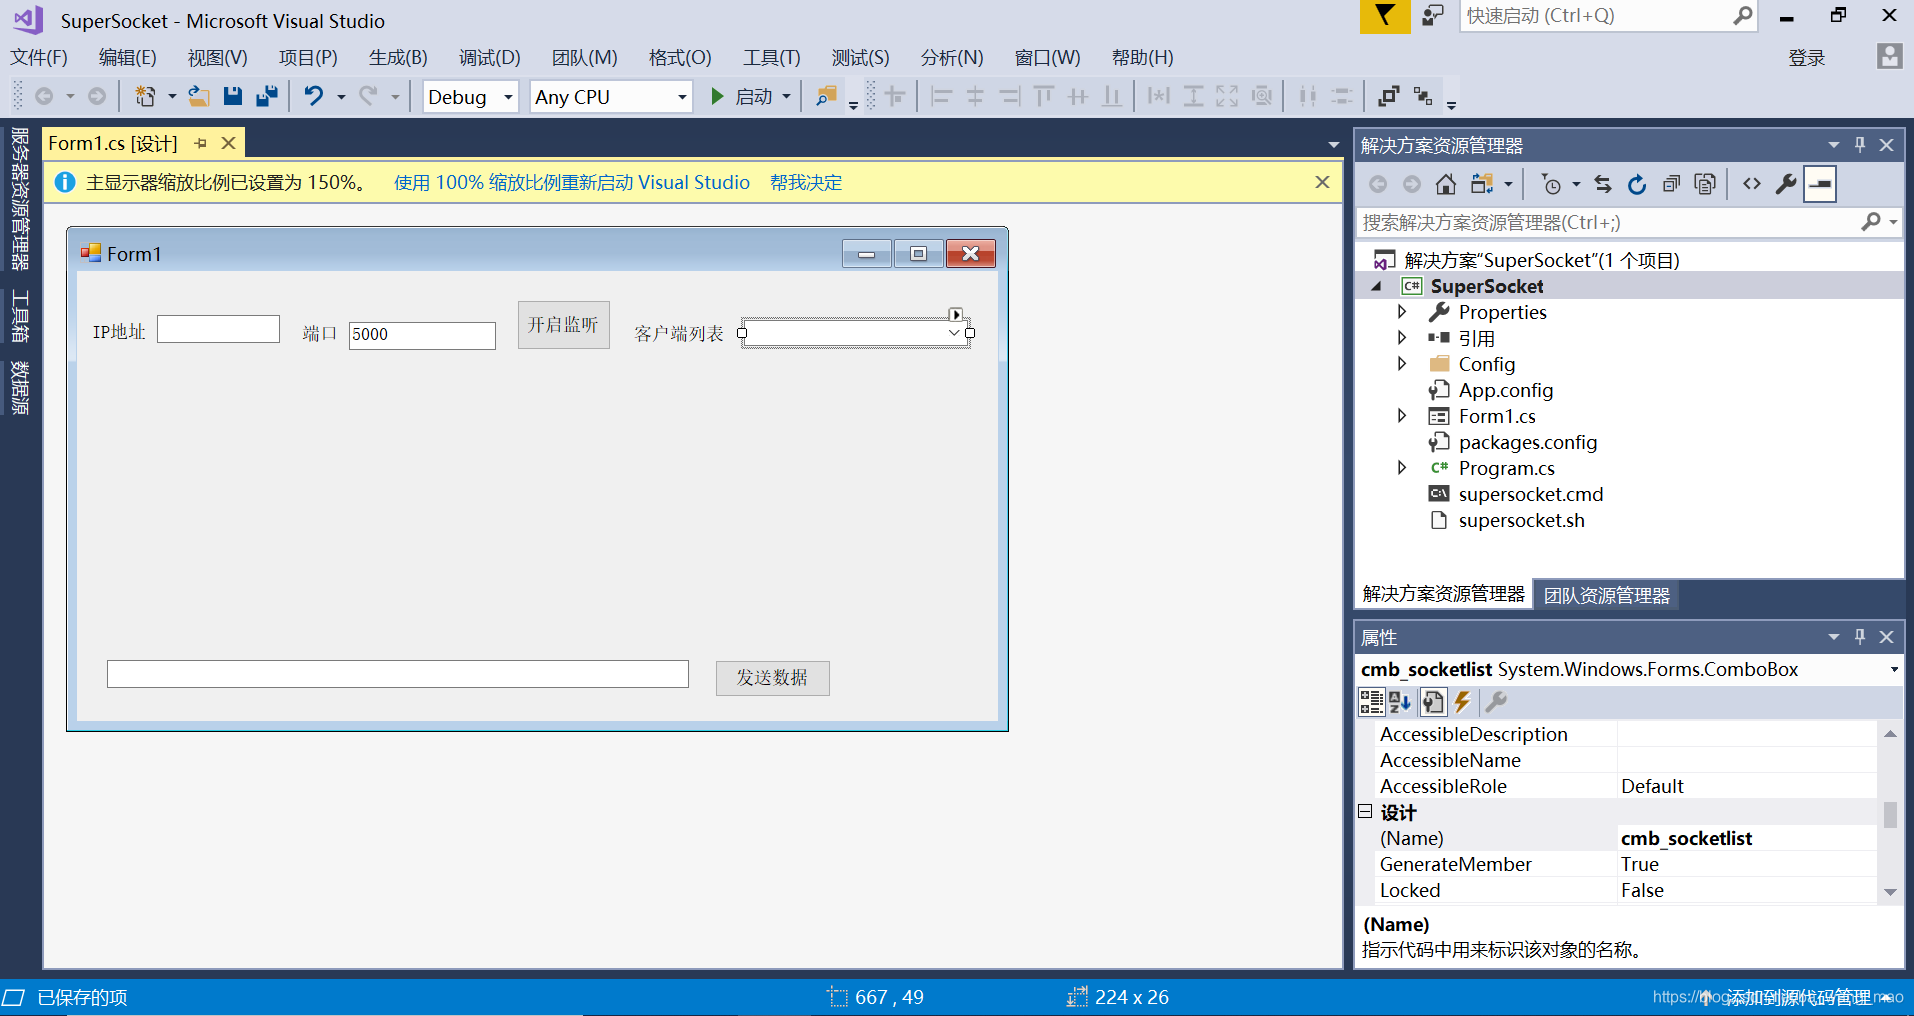
Task: Click the Save All toolbar icon
Action: (x=266, y=96)
